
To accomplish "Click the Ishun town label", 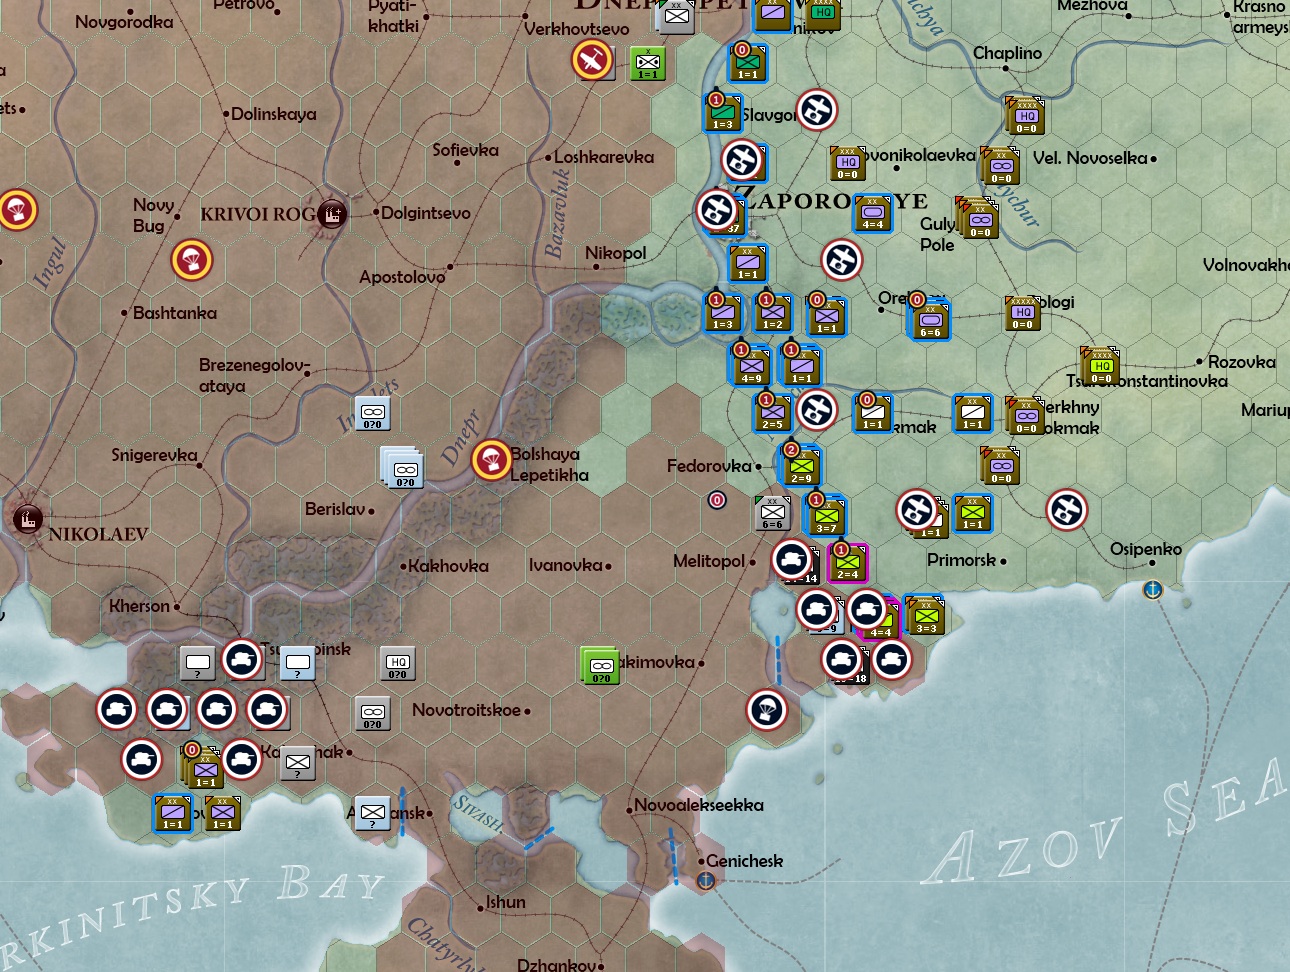I will [x=505, y=902].
